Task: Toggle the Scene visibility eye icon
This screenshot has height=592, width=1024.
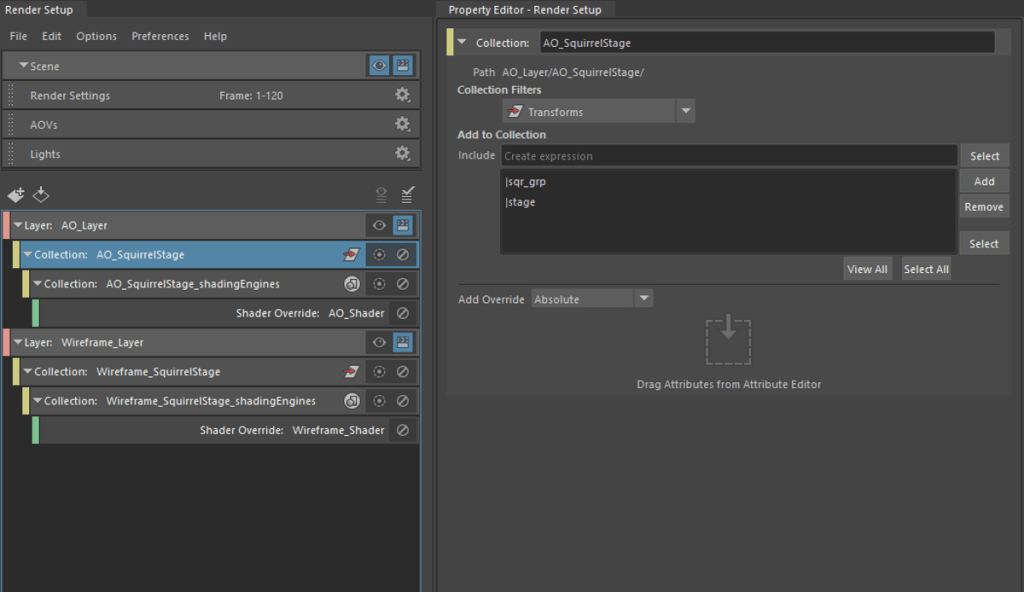Action: point(379,66)
